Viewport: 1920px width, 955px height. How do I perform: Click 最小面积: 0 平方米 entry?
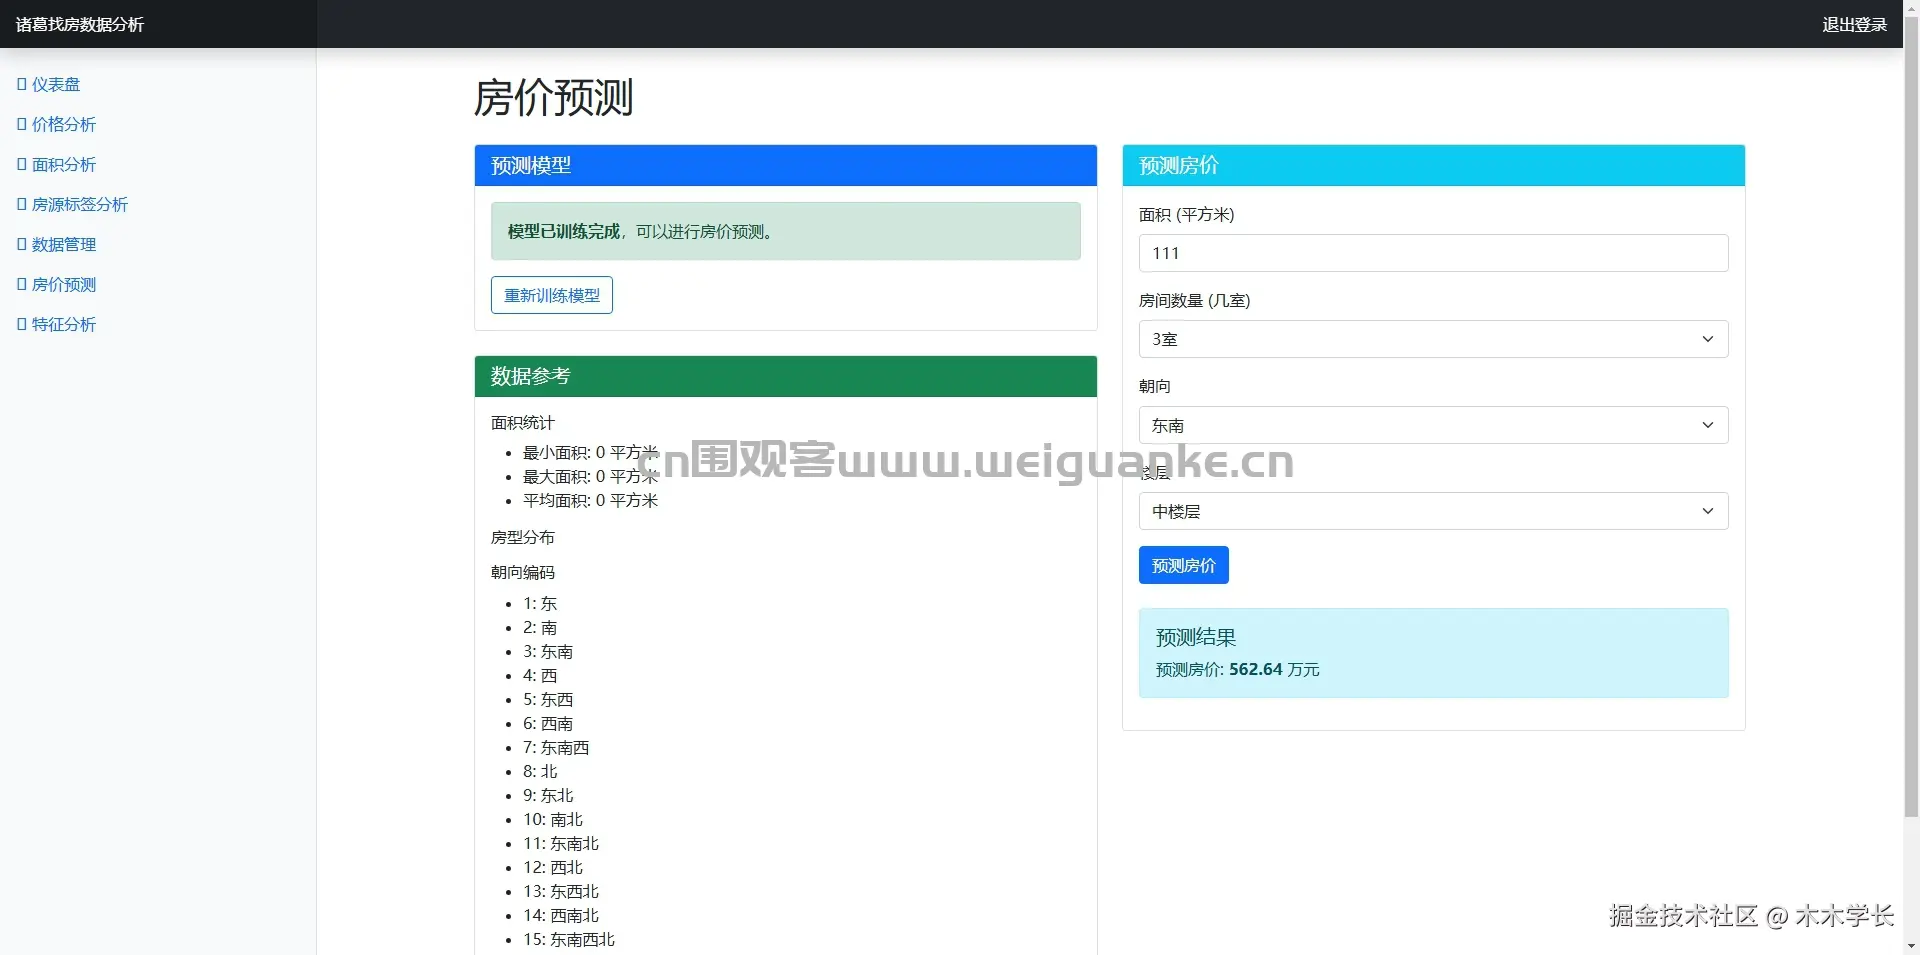click(x=590, y=452)
